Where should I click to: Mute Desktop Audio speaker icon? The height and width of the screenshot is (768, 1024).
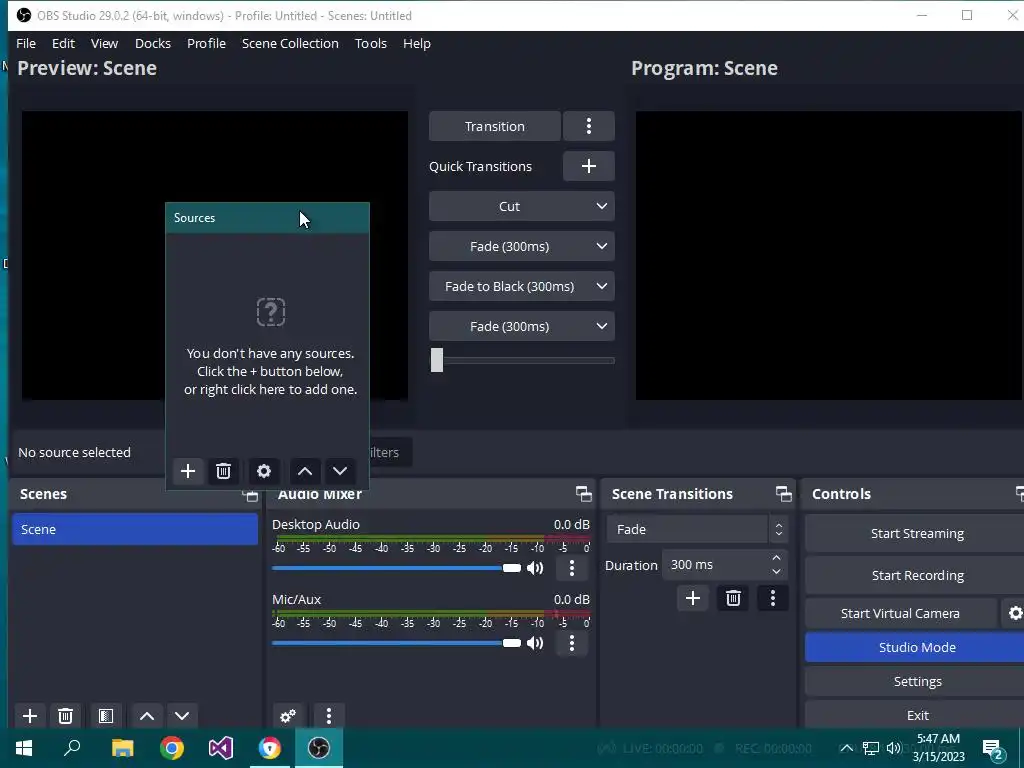pos(535,568)
